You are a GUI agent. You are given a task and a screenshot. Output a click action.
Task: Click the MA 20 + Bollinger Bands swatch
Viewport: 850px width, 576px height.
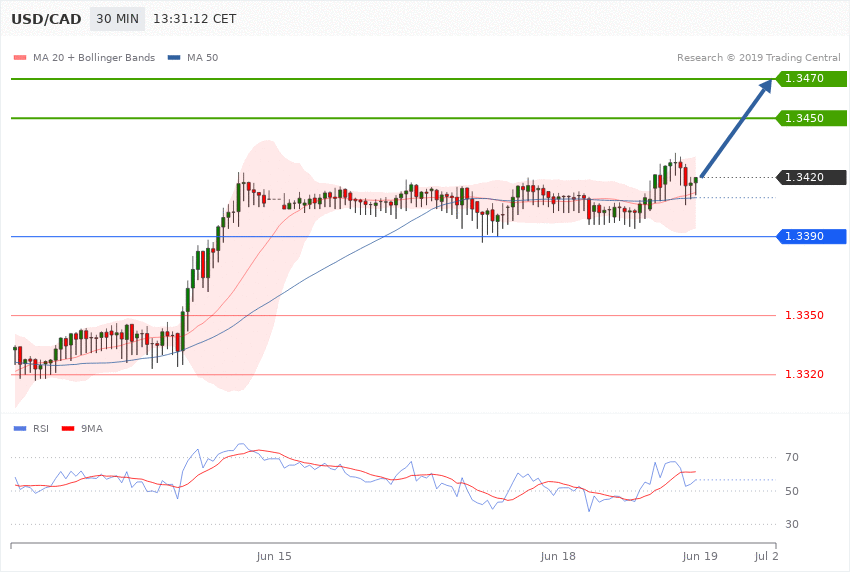(20, 57)
